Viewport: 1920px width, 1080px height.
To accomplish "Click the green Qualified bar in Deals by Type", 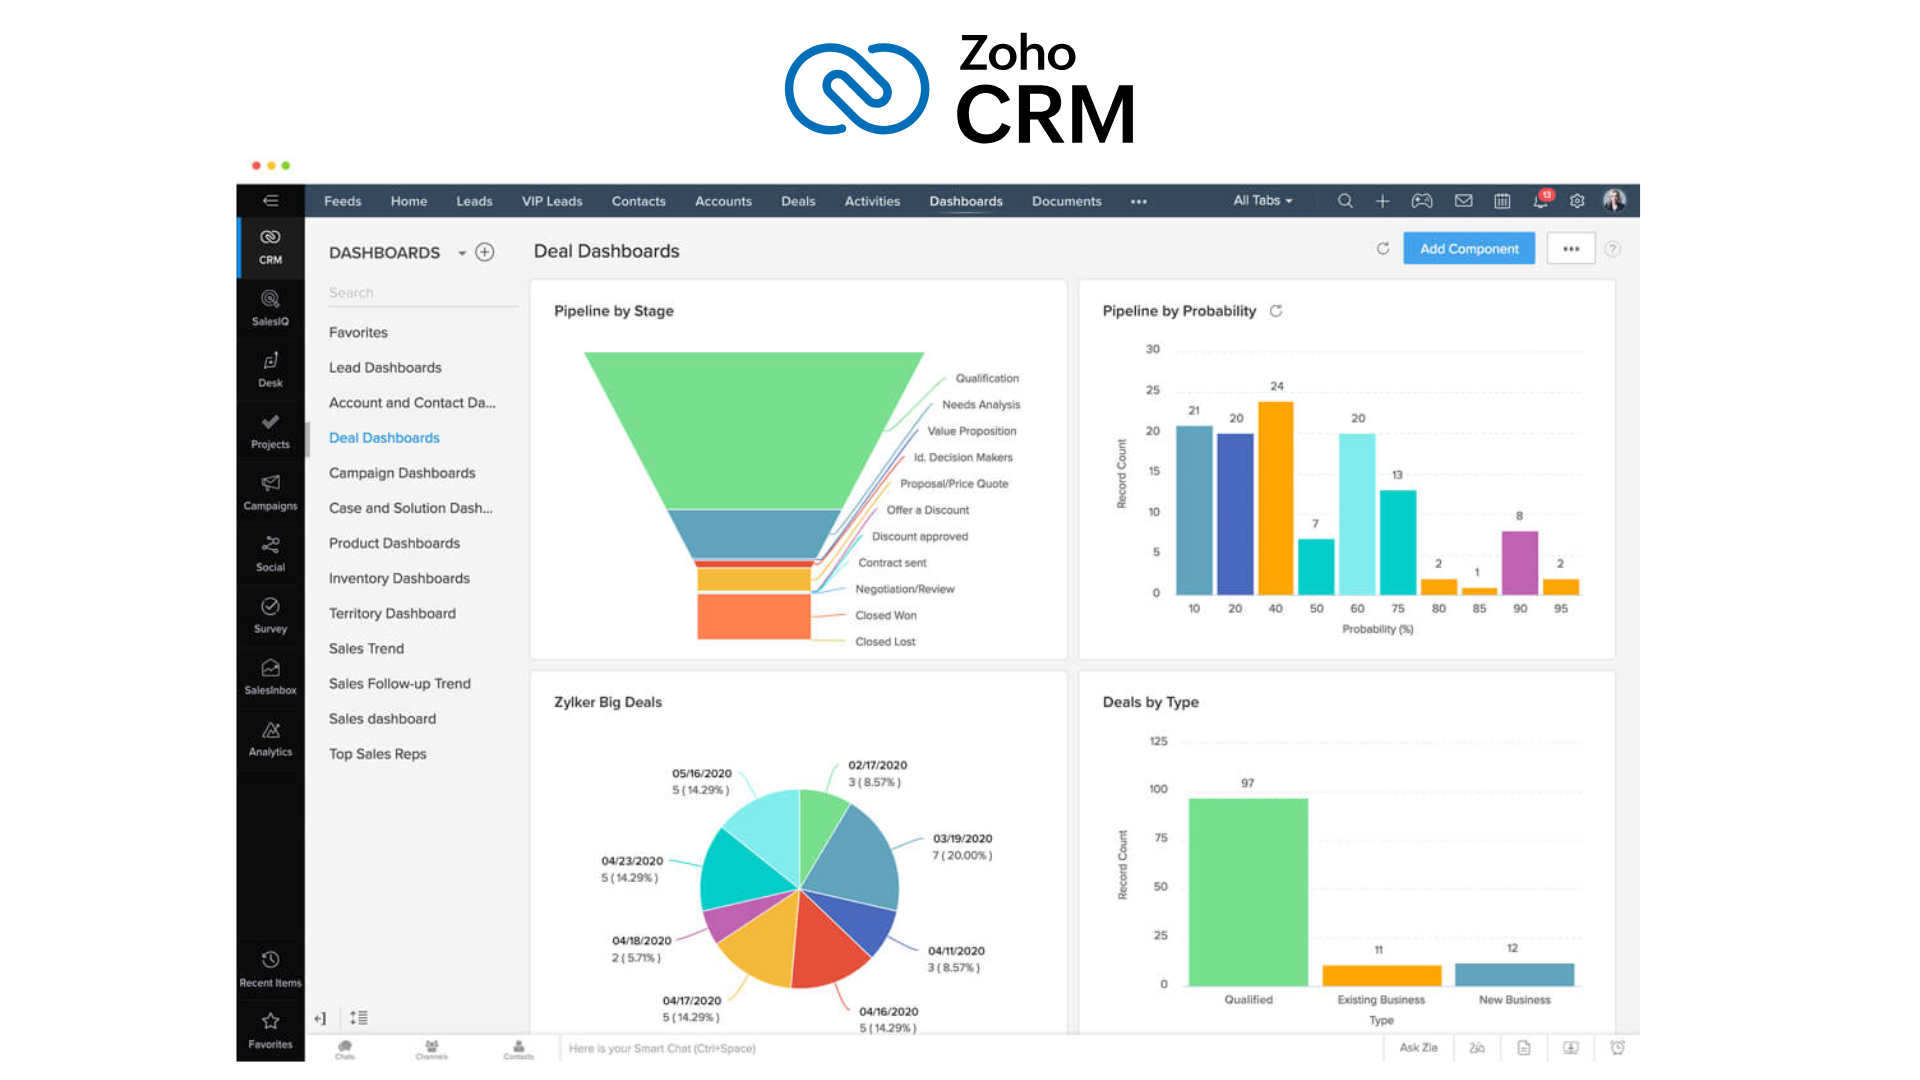I will click(x=1248, y=892).
